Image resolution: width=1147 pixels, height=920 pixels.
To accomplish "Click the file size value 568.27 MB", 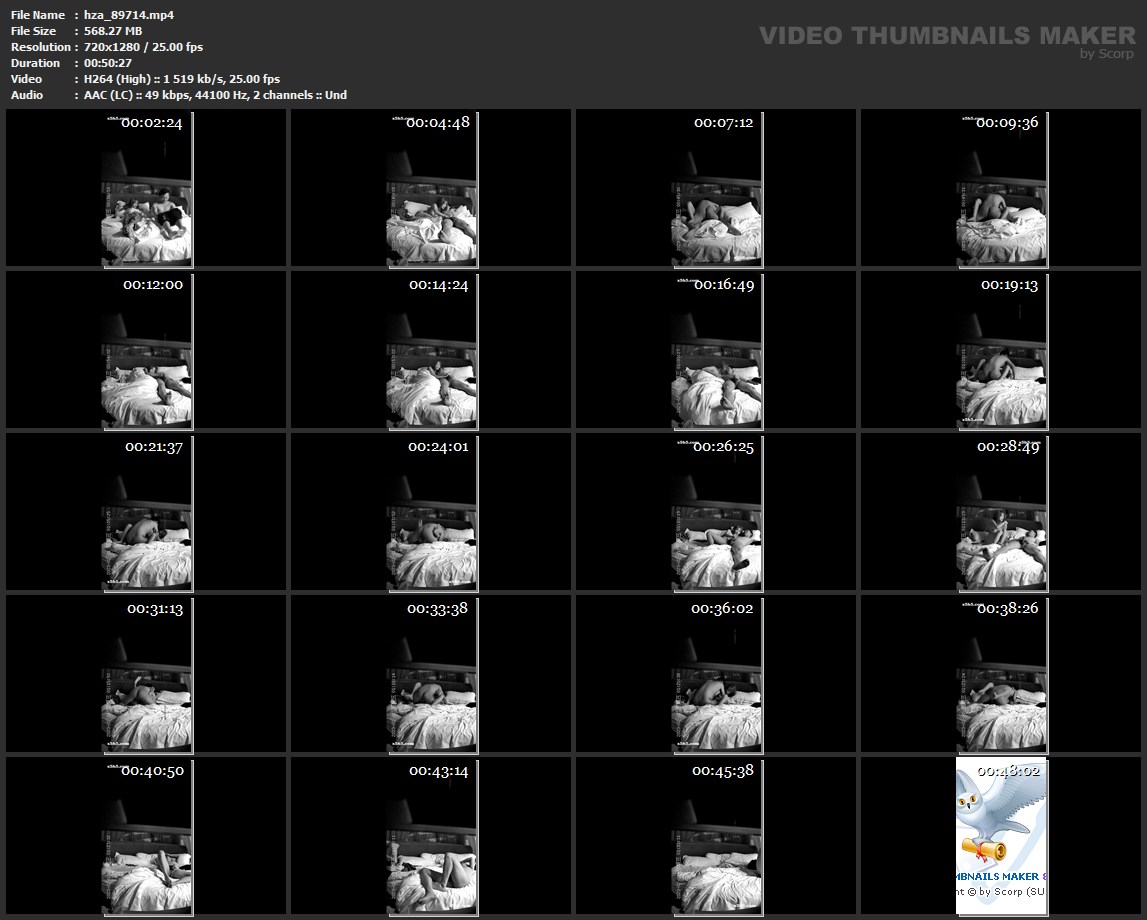I will [x=113, y=31].
